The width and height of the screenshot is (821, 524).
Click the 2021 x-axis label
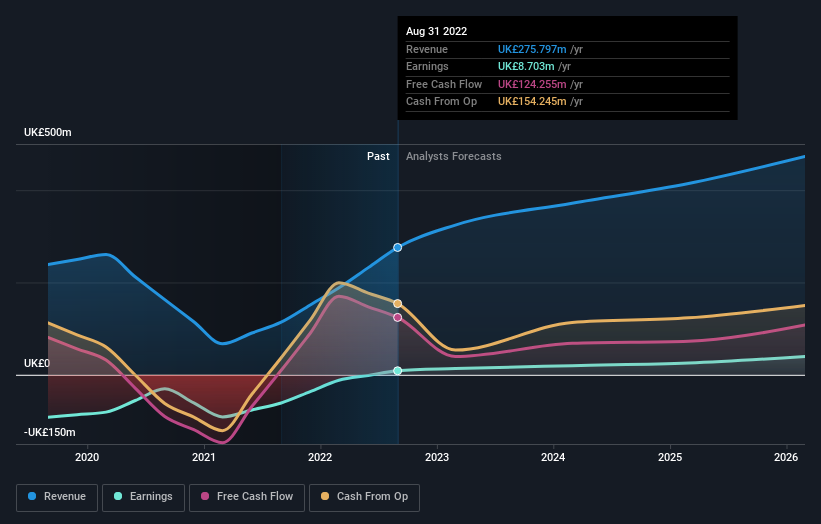[x=204, y=457]
